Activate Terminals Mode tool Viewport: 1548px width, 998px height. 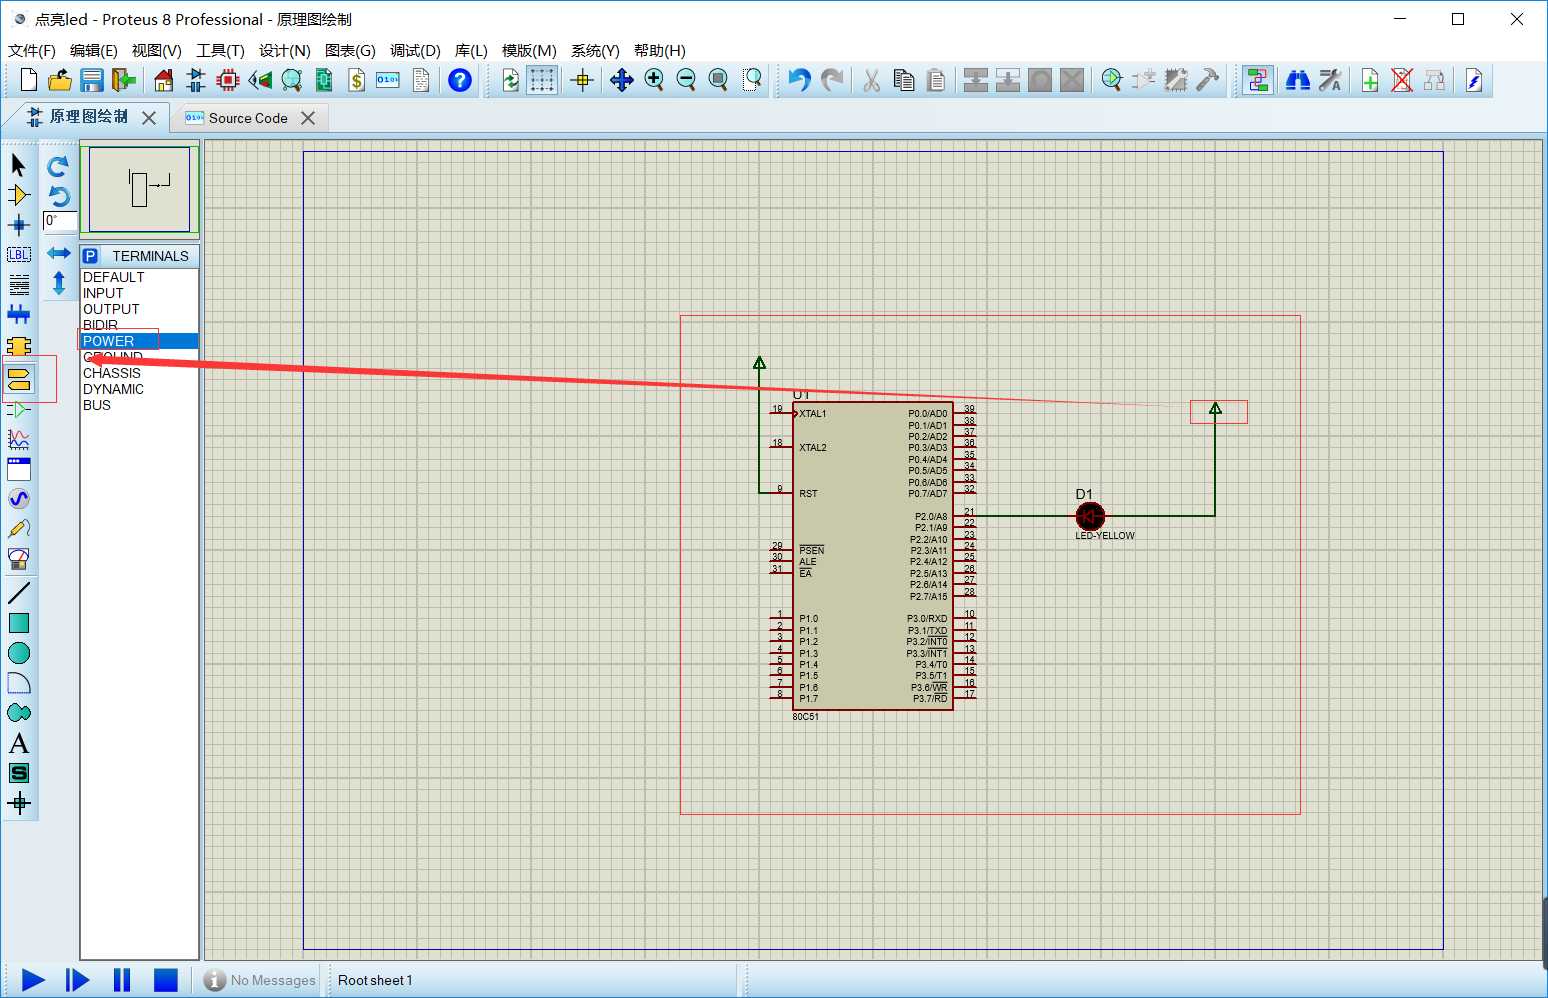click(18, 379)
